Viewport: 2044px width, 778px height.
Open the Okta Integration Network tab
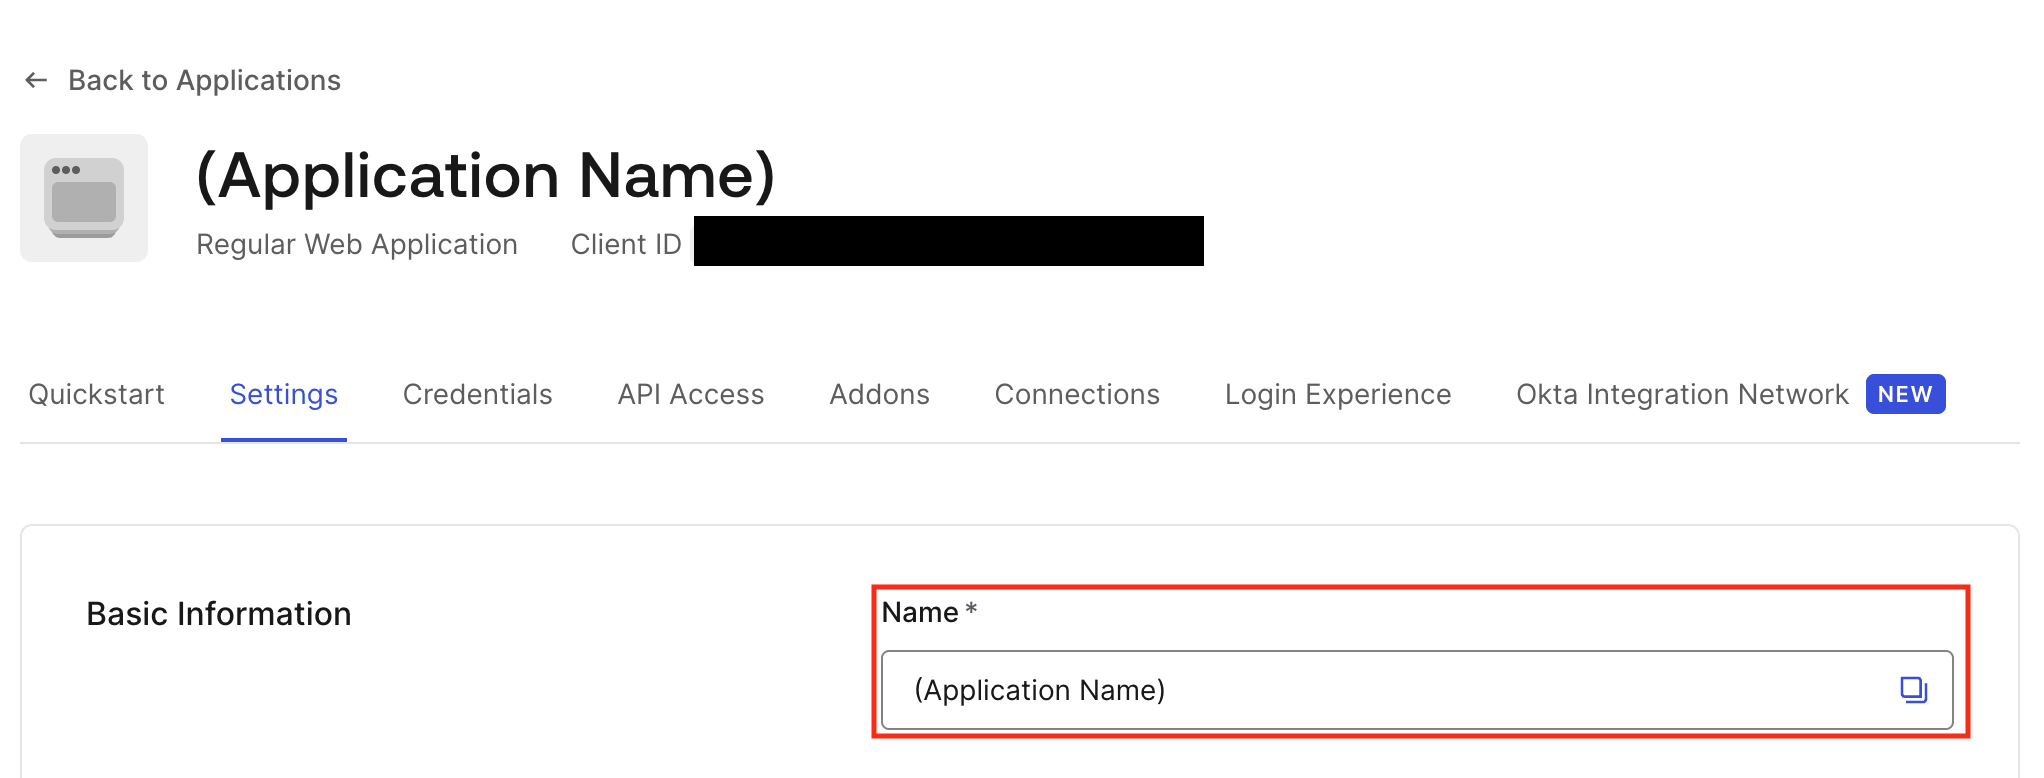[x=1682, y=394]
